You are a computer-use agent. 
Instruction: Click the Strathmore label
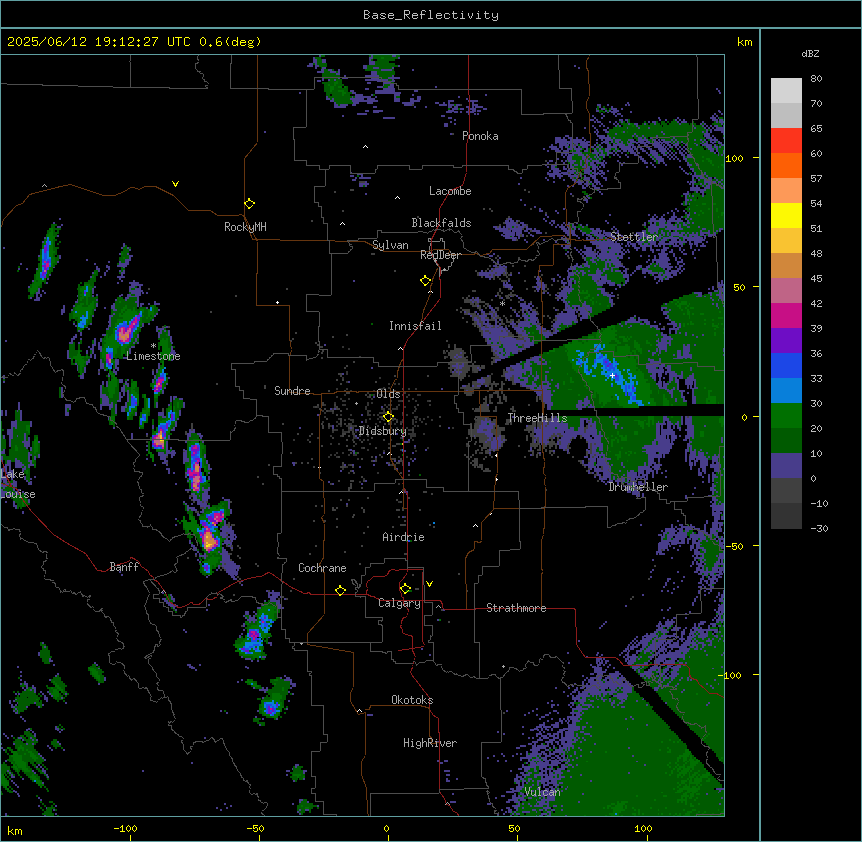pos(516,608)
